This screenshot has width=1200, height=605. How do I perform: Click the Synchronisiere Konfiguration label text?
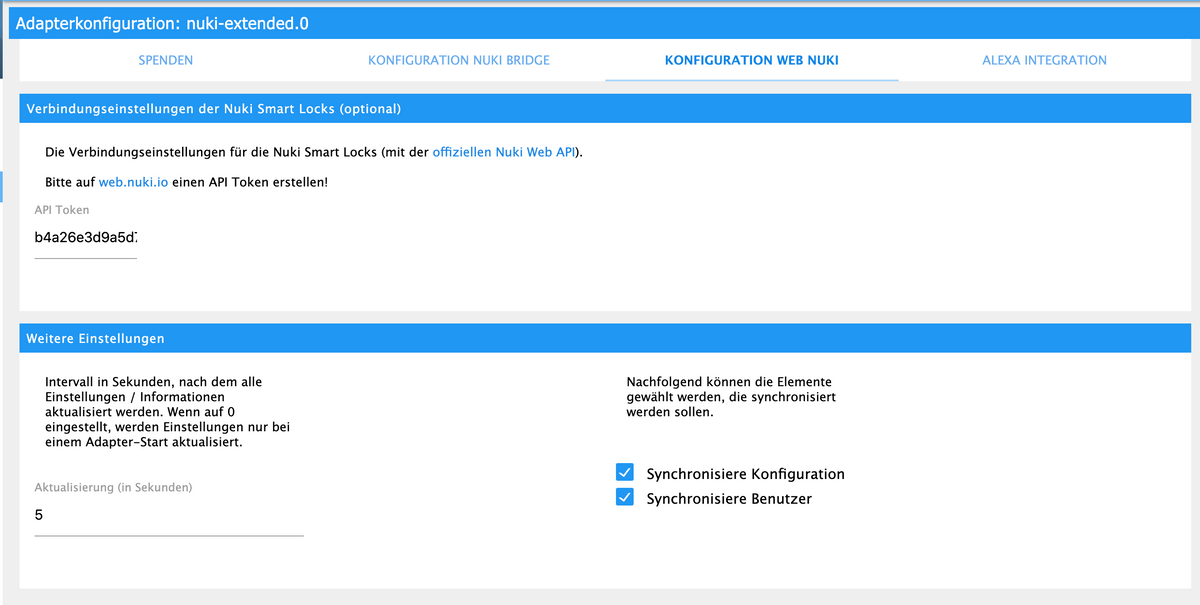[746, 474]
